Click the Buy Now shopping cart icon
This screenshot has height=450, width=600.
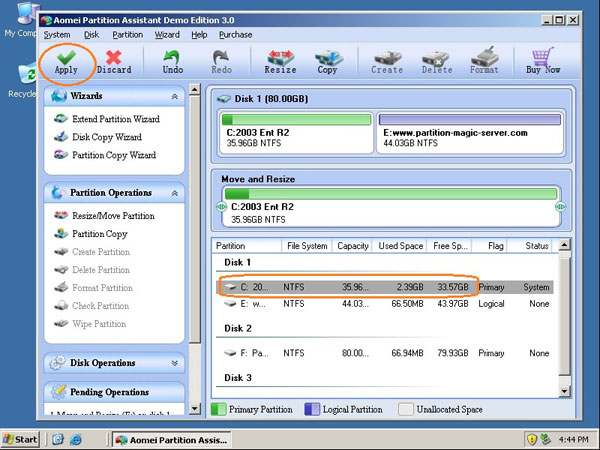[543, 56]
